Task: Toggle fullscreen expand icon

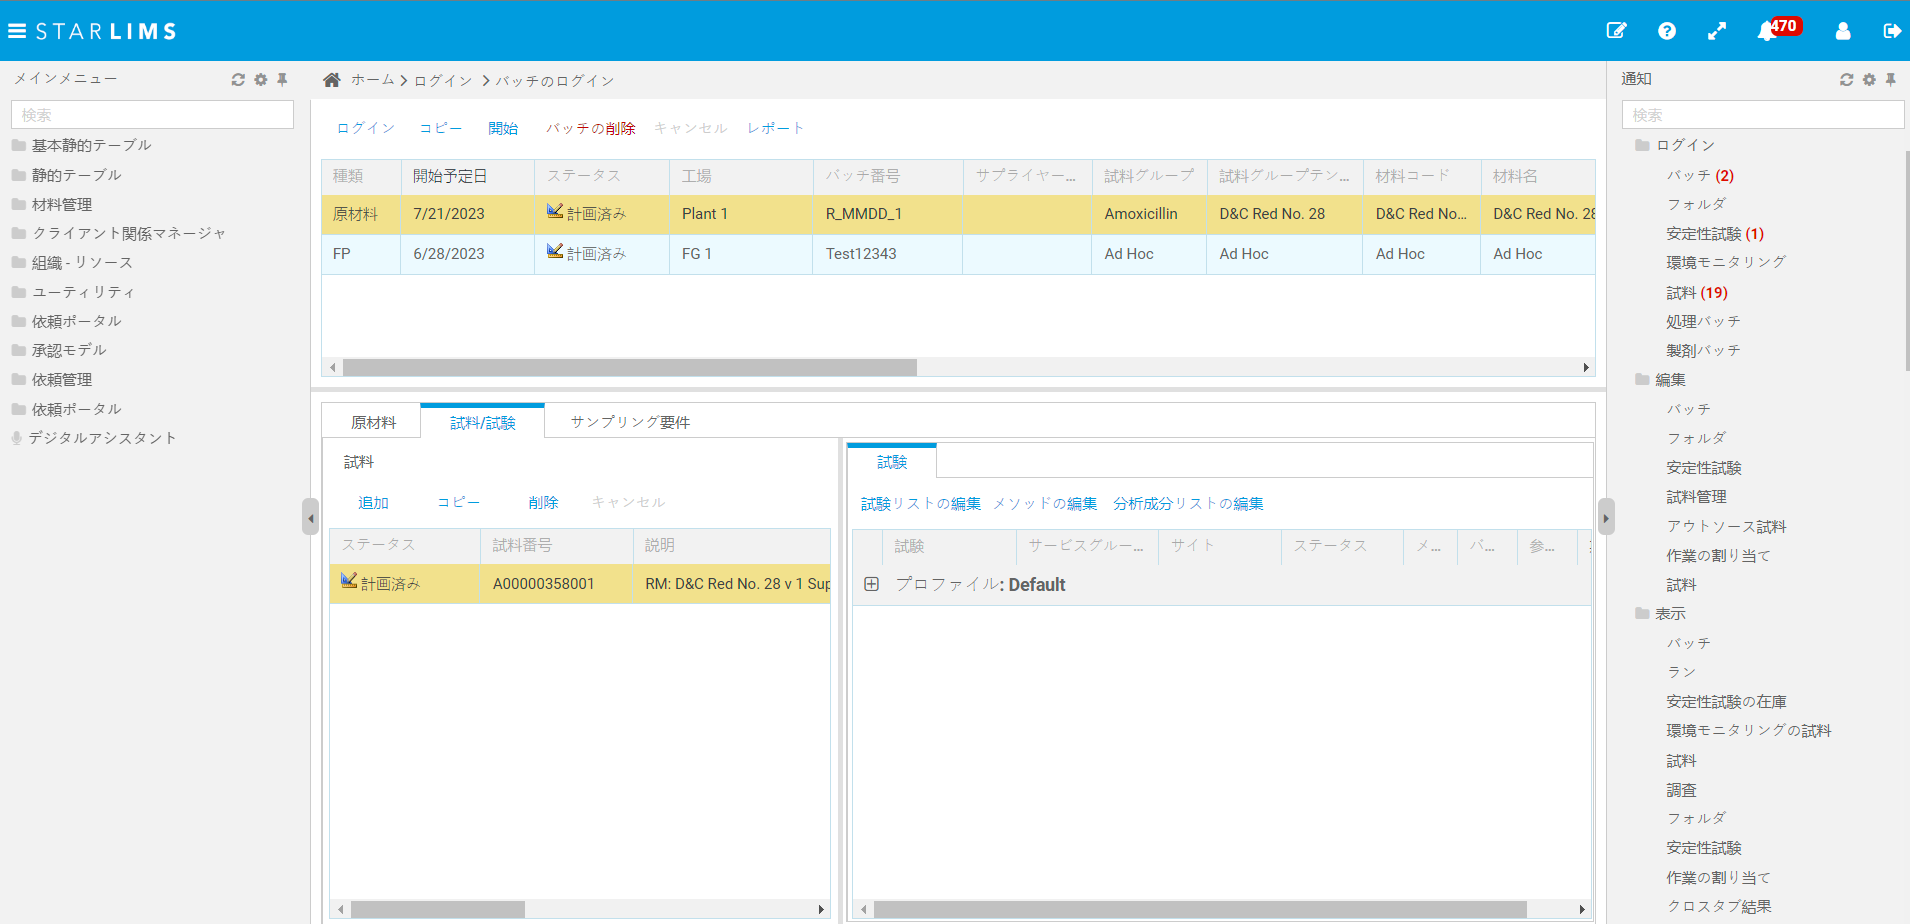Action: pos(1717,31)
